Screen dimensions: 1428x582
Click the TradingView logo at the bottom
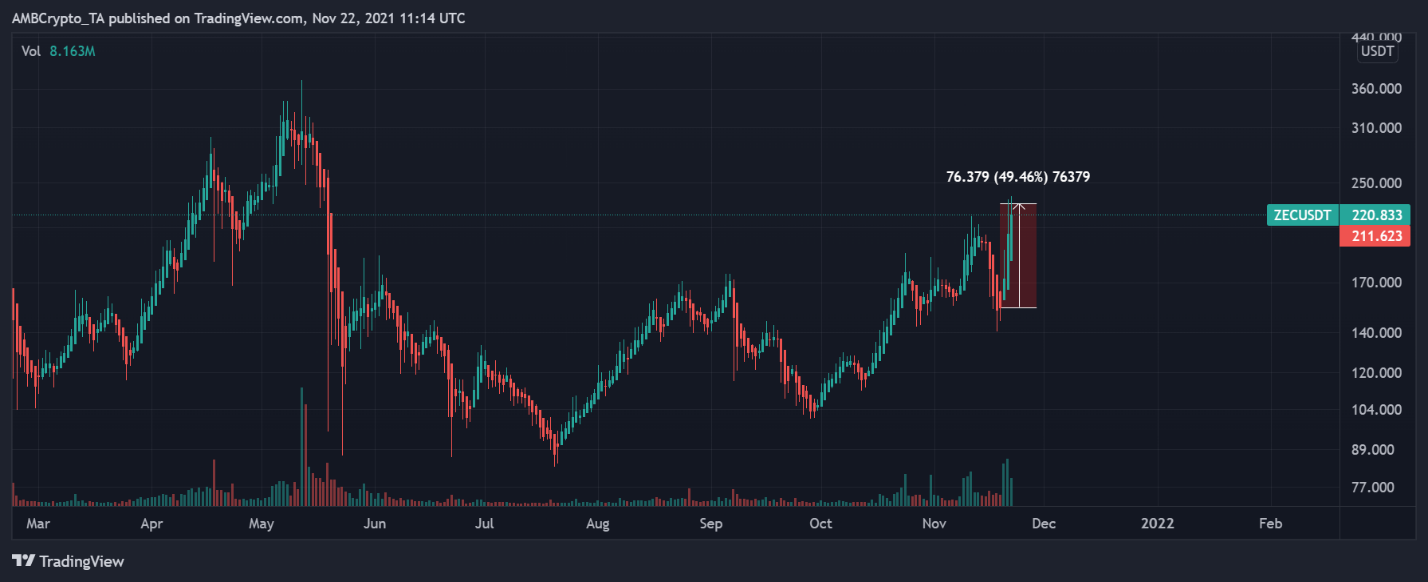[x=68, y=561]
